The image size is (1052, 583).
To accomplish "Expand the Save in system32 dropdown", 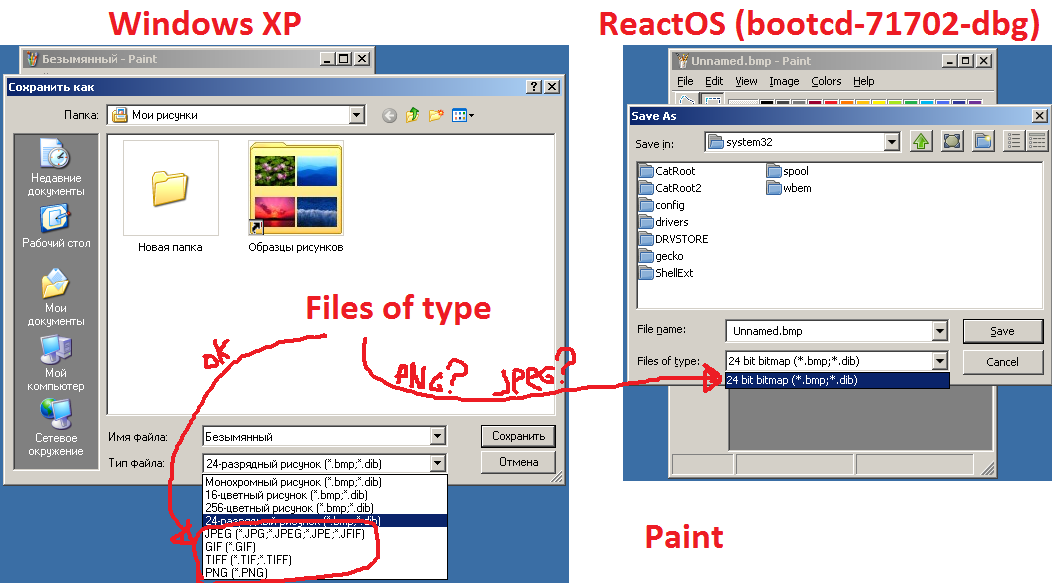I will coord(891,142).
